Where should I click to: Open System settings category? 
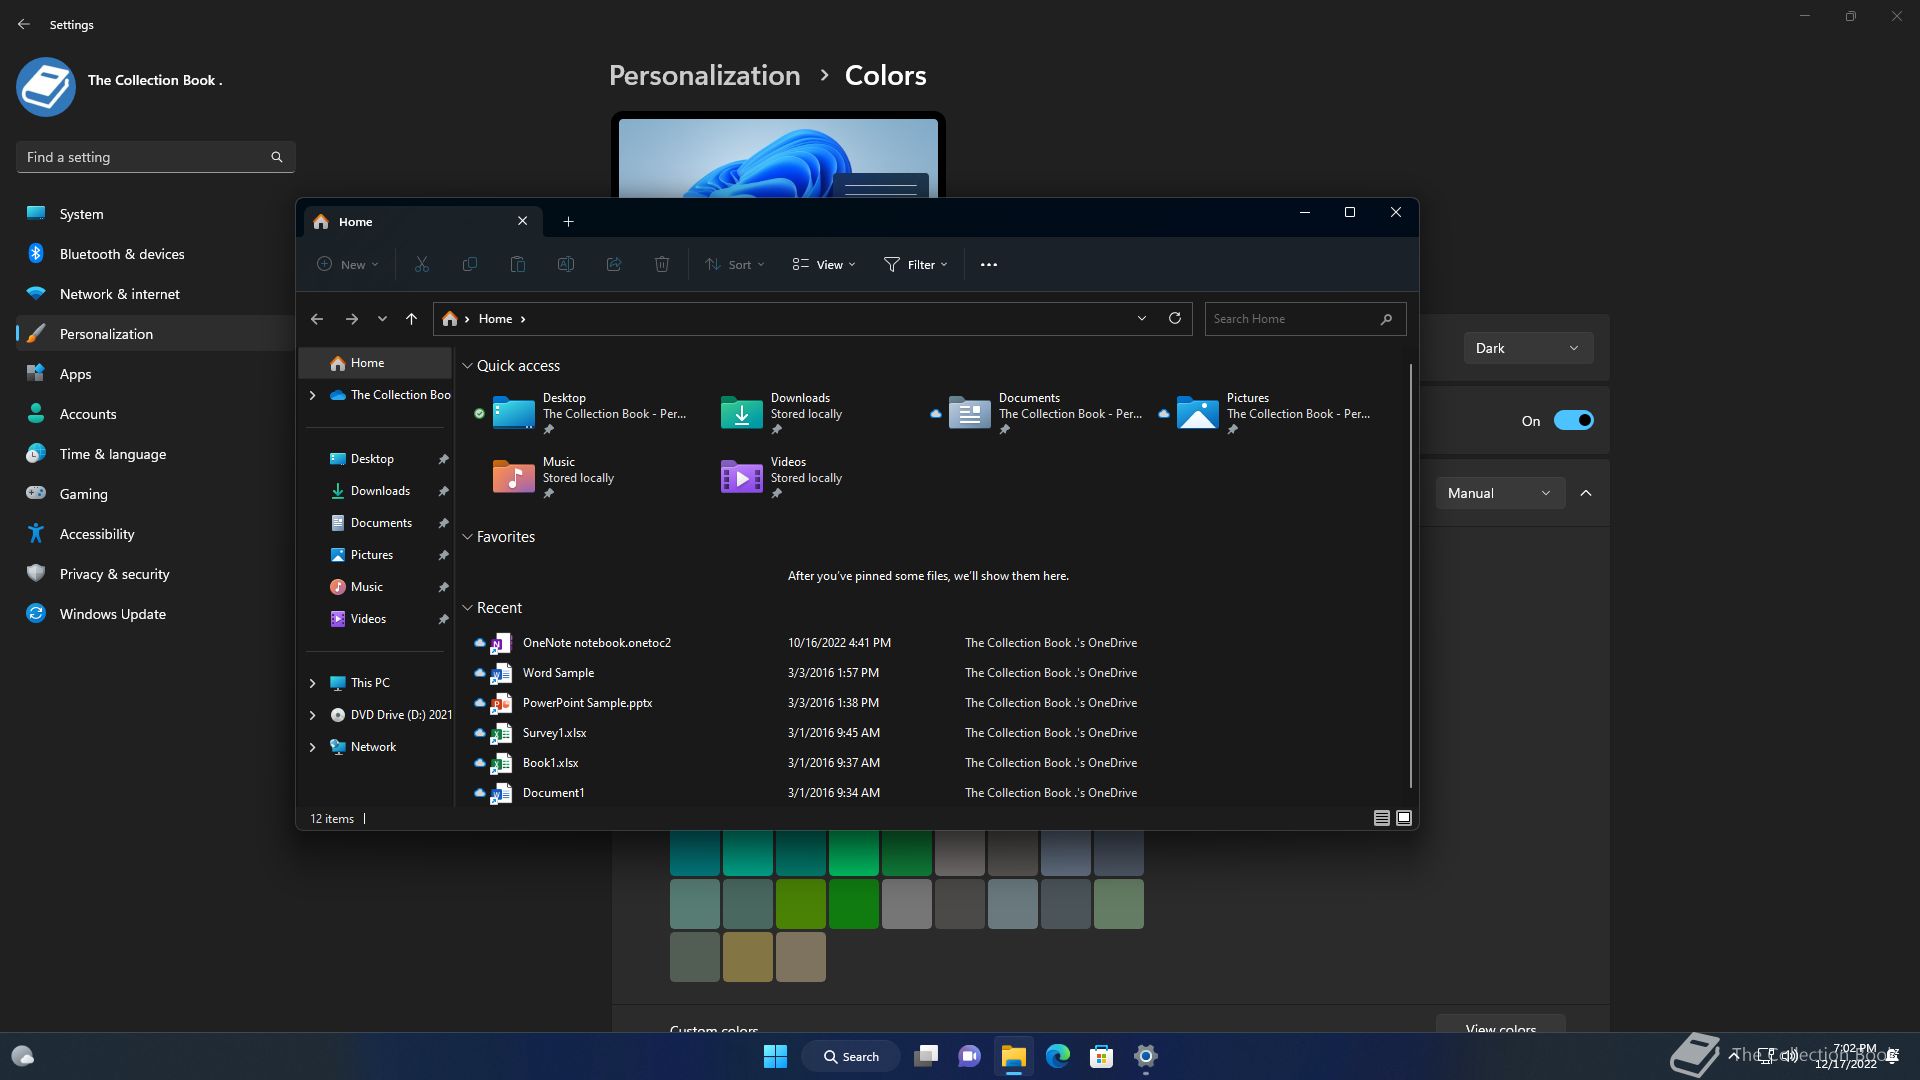pos(155,214)
